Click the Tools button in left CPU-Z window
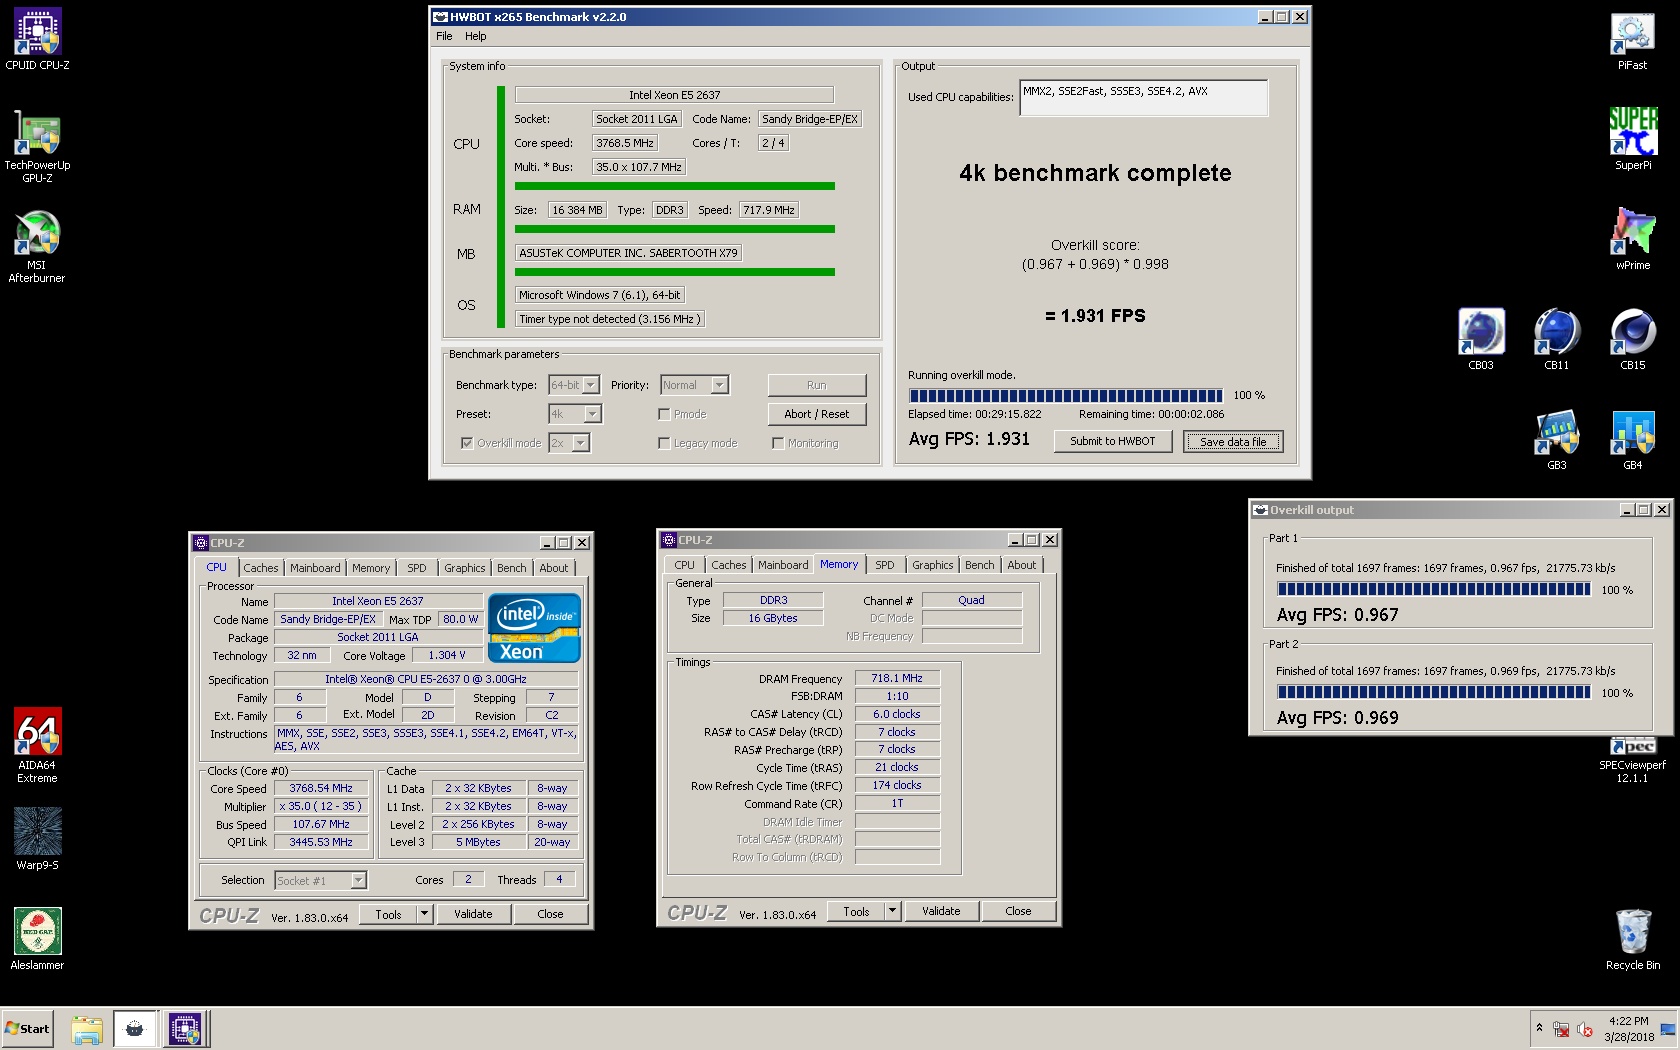This screenshot has width=1680, height=1050. (389, 914)
